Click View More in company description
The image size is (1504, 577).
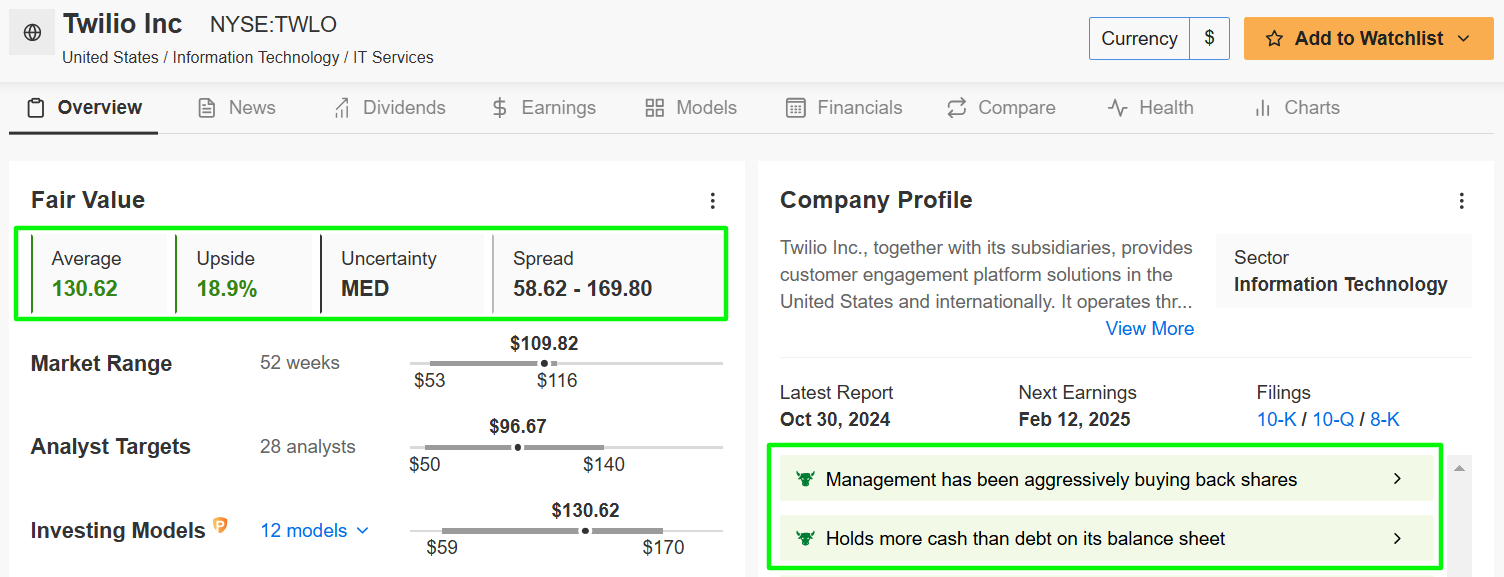pyautogui.click(x=1150, y=329)
